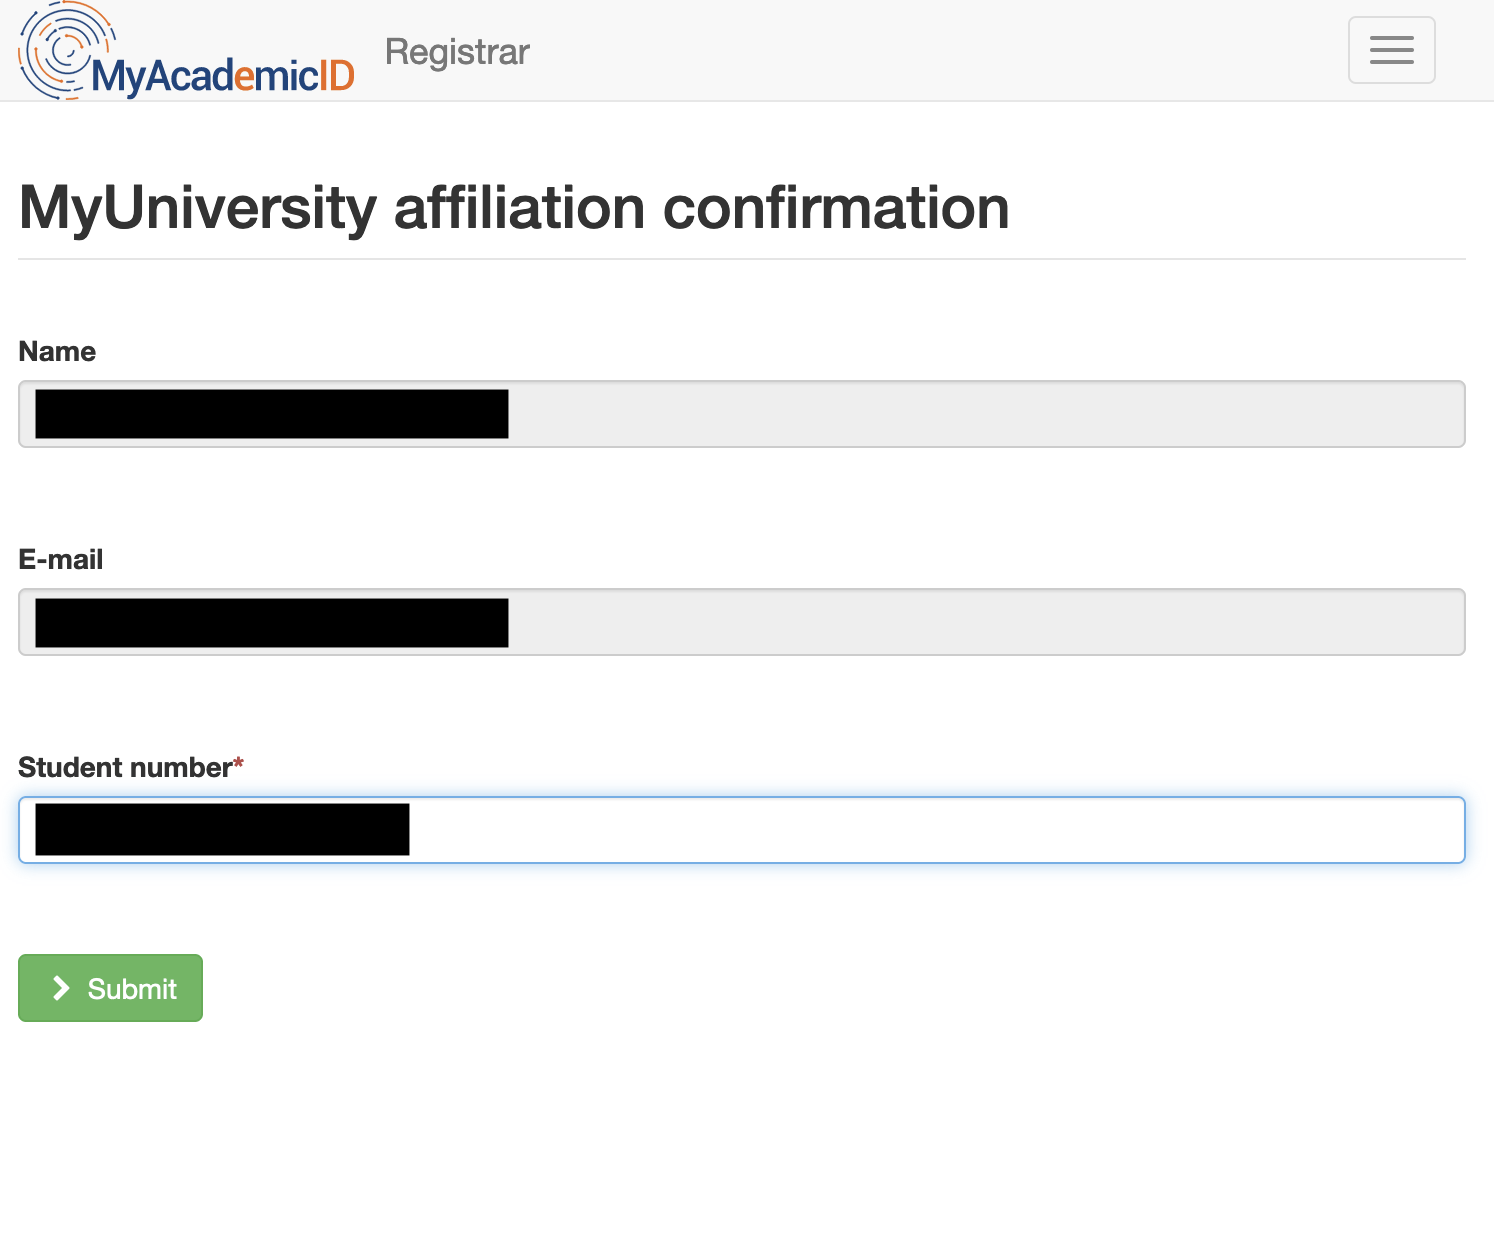1494x1240 pixels.
Task: Click the disabled Name field
Action: [x=980, y=414]
